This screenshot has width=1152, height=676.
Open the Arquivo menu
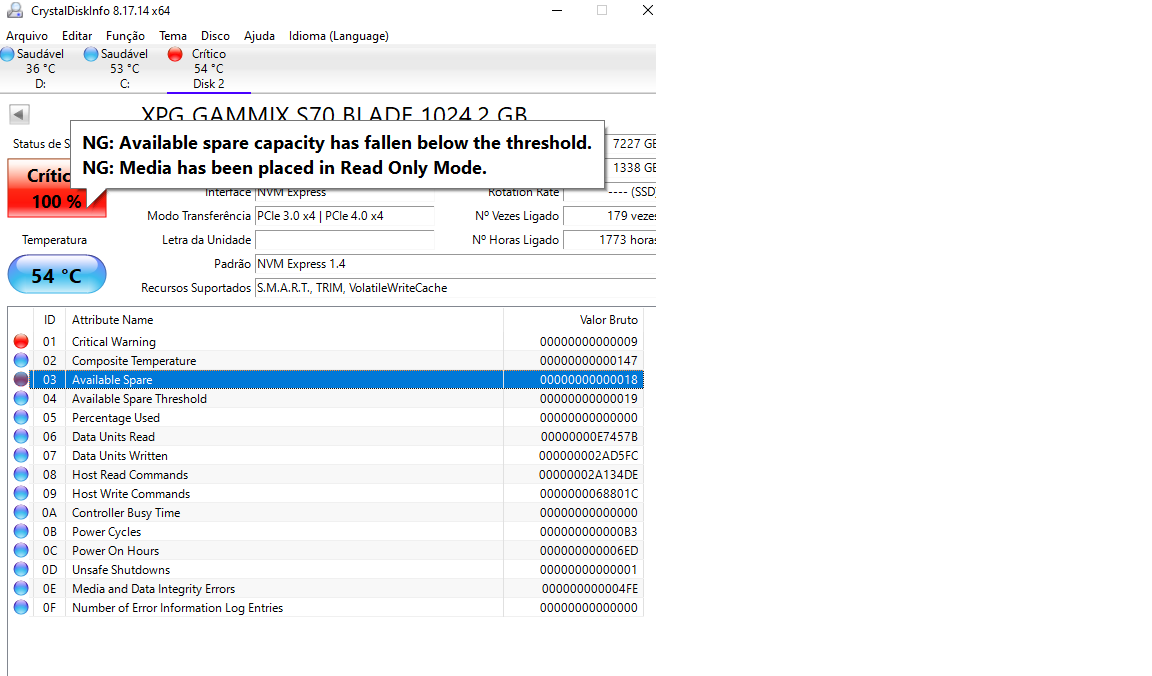27,36
